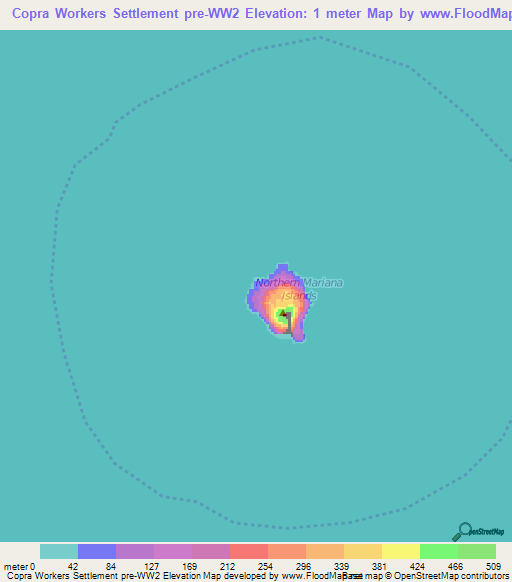Click the blue 42 meter legend swatch
Viewport: 512px width, 582px height.
point(97,551)
